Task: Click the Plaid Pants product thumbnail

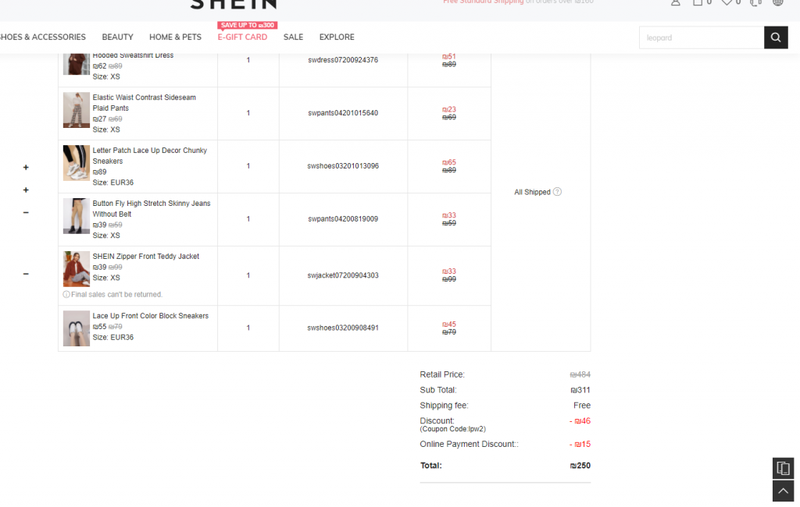Action: click(x=76, y=110)
